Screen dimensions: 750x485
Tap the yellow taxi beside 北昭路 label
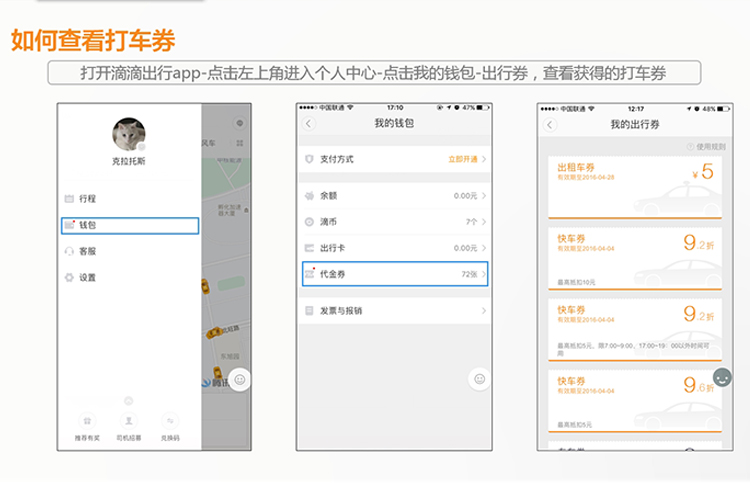coord(215,332)
